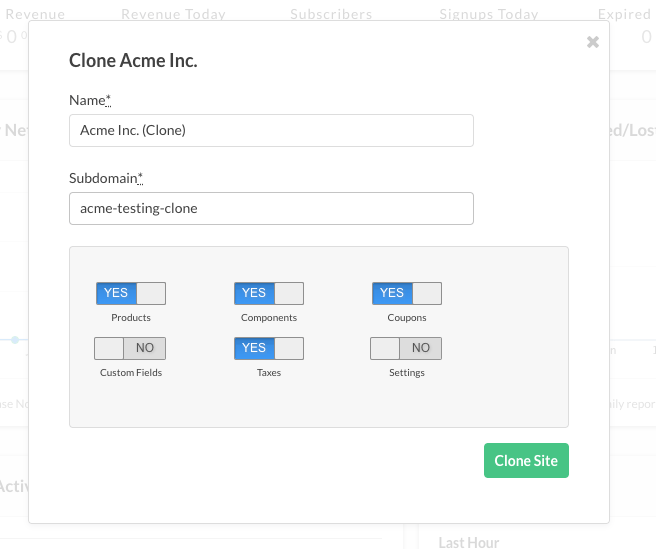
Task: Click the Subdomain field label
Action: (x=105, y=178)
